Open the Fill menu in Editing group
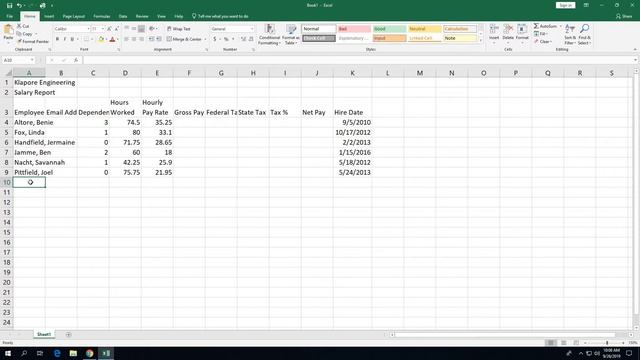 point(542,34)
